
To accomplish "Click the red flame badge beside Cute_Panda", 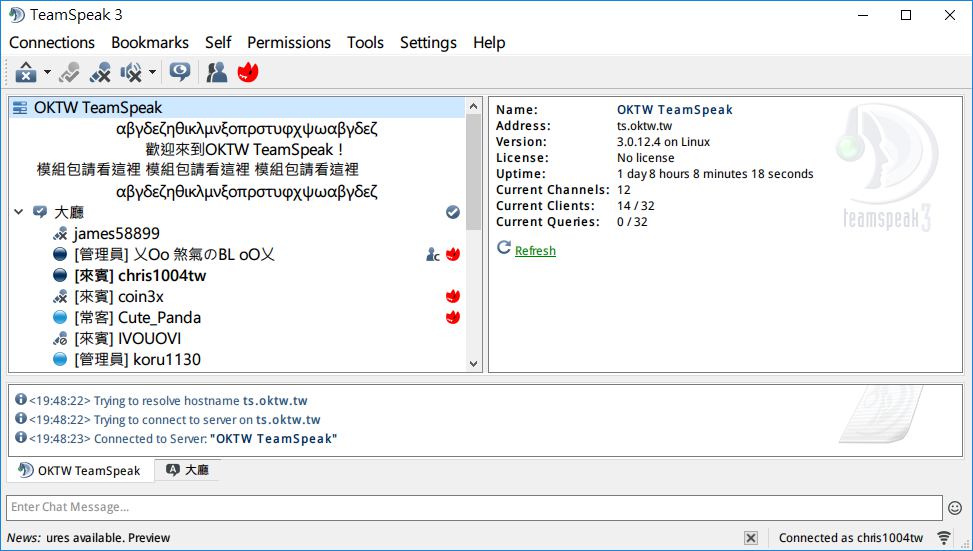I will pos(453,317).
